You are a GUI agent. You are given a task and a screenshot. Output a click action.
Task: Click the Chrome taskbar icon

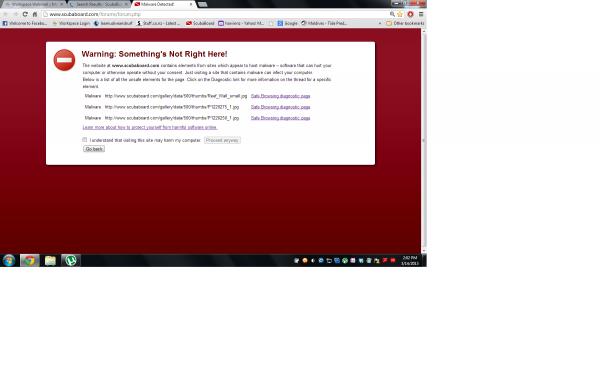click(29, 260)
